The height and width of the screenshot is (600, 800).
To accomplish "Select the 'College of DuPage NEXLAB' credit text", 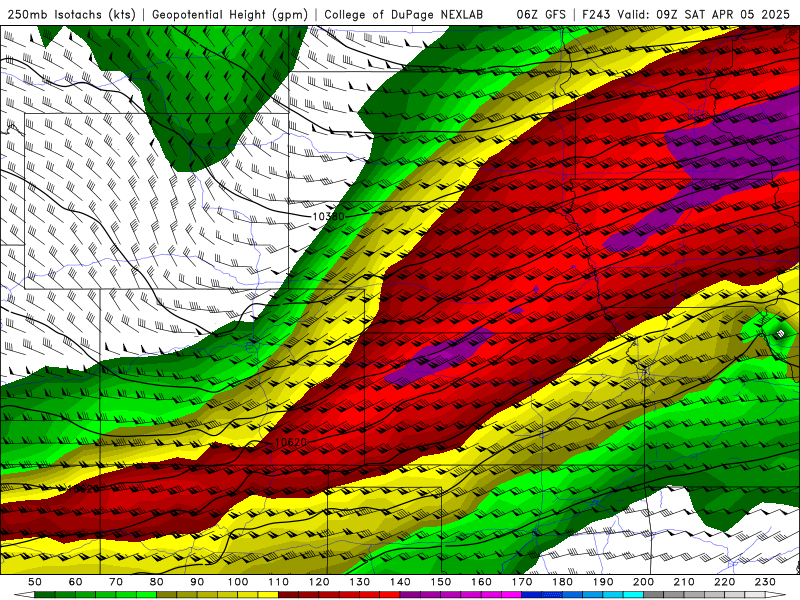I will click(404, 15).
